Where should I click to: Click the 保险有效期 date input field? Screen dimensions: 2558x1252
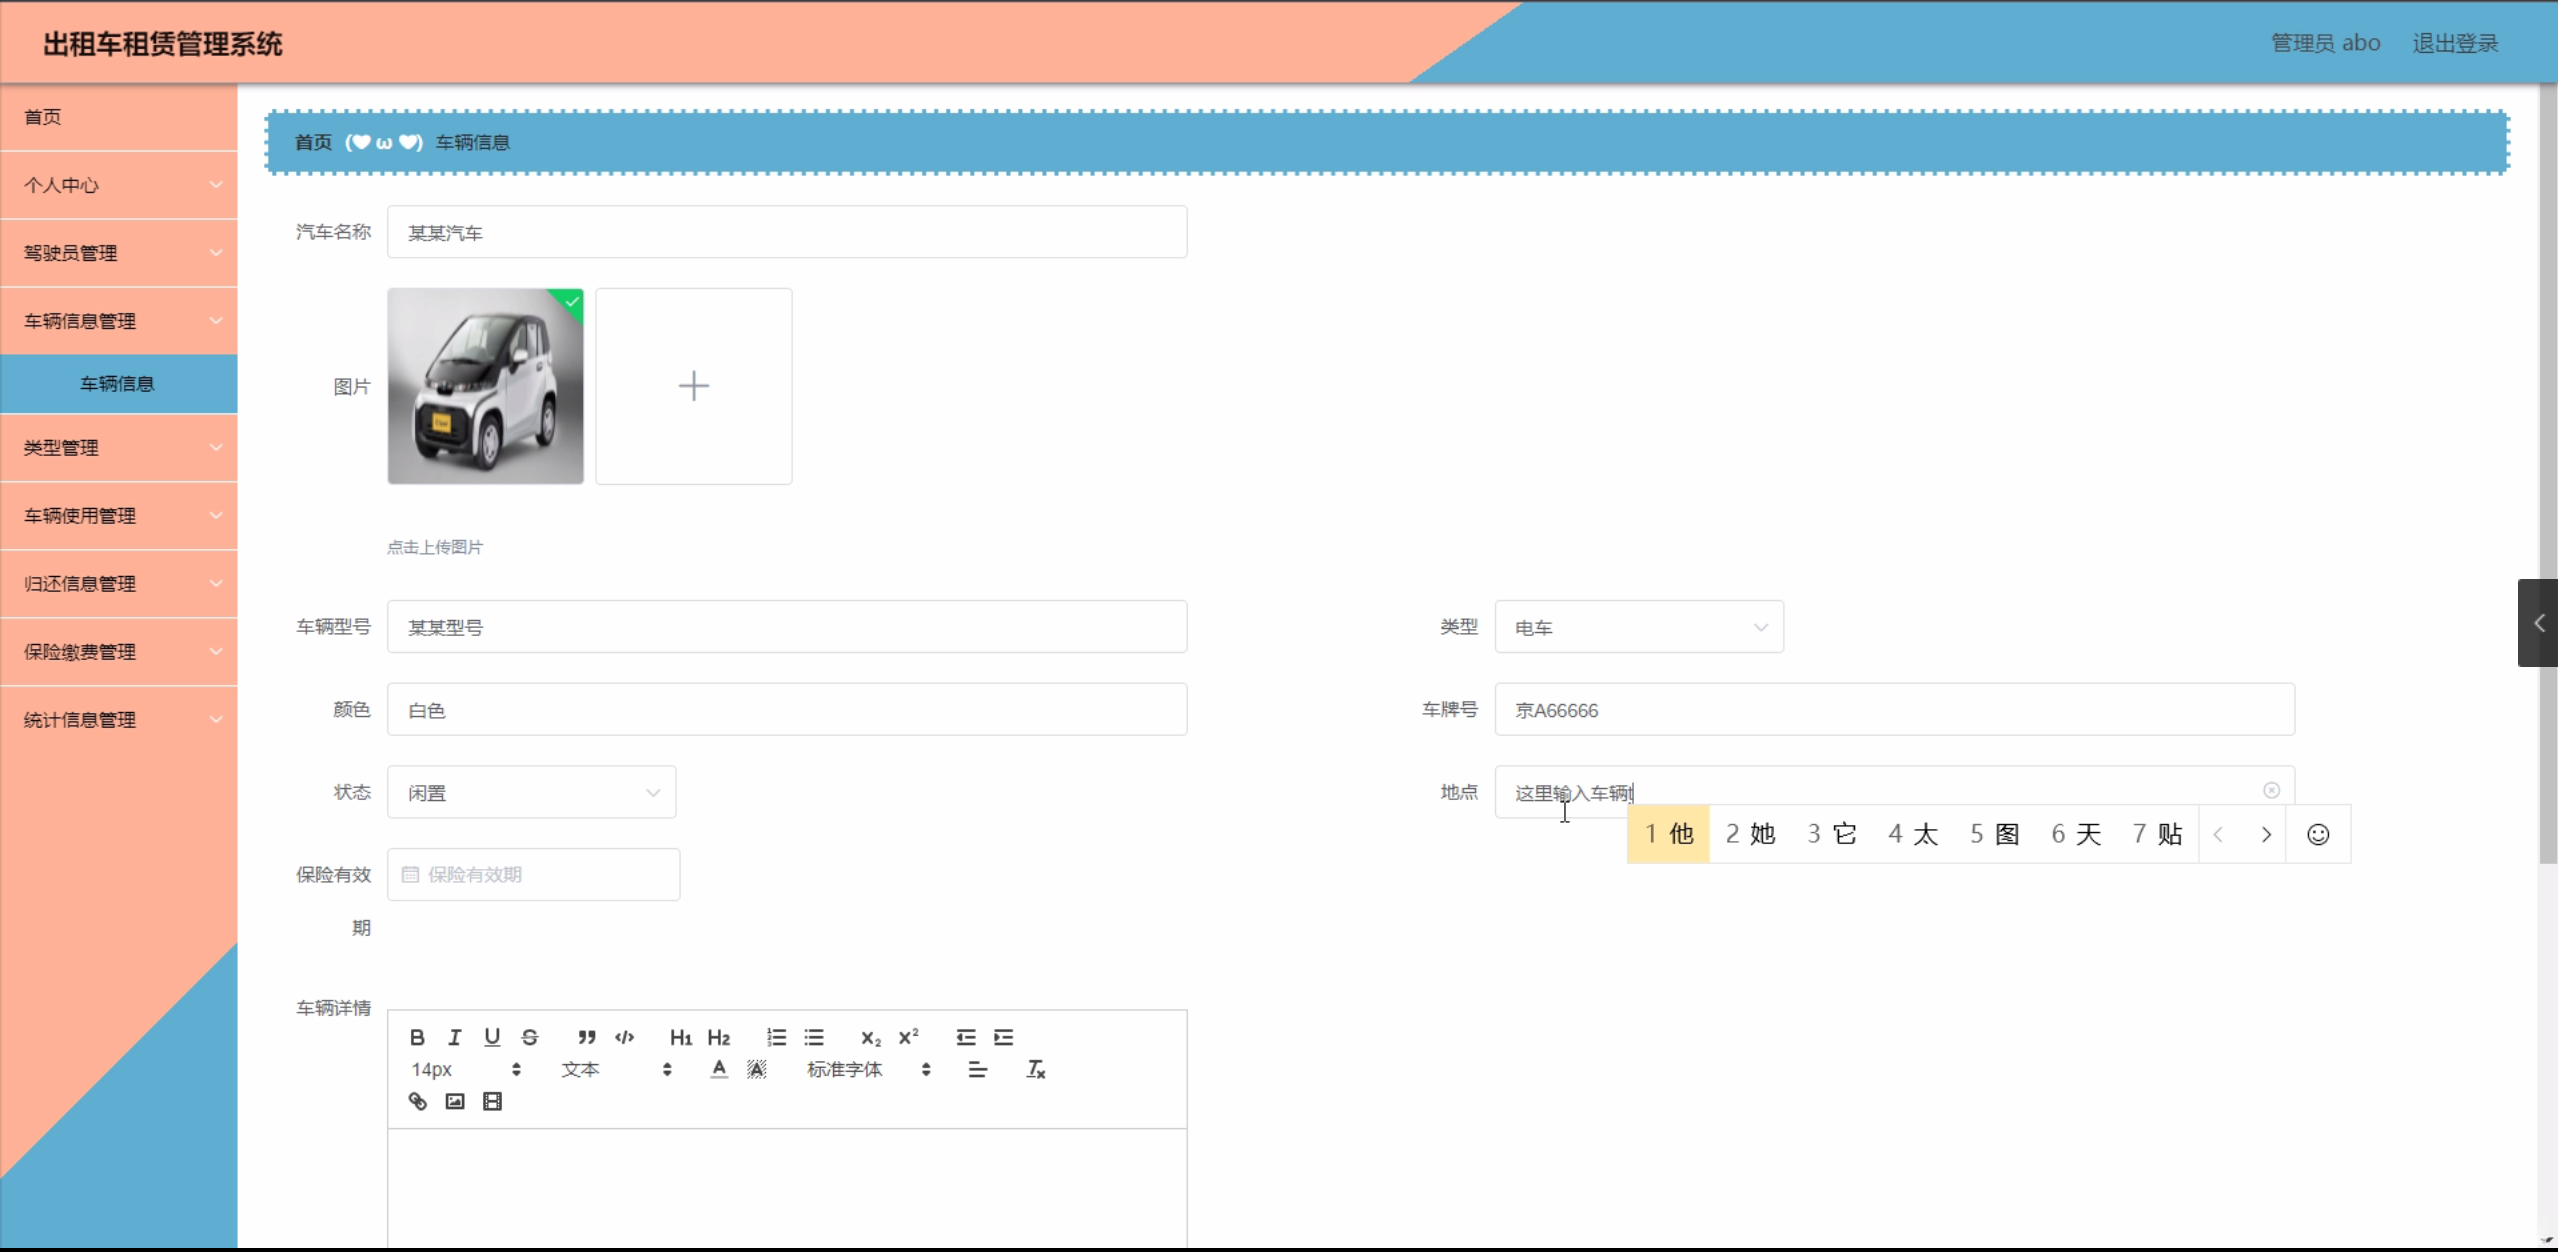pyautogui.click(x=534, y=874)
